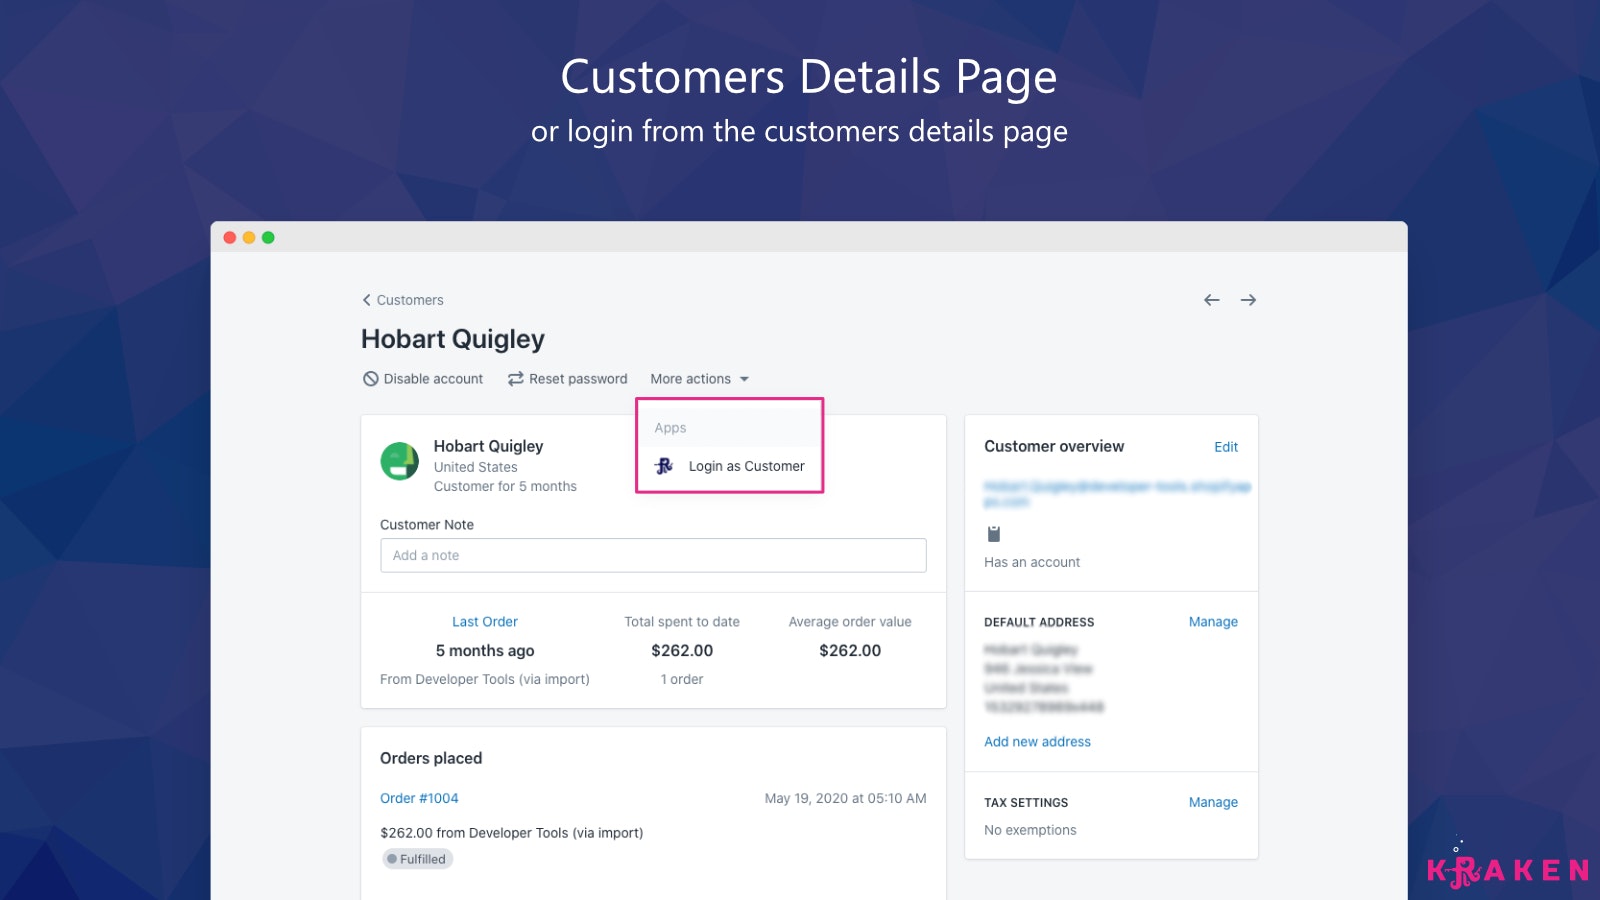Click inside the Add a note field
Screen dimensions: 1600x900
tap(654, 555)
